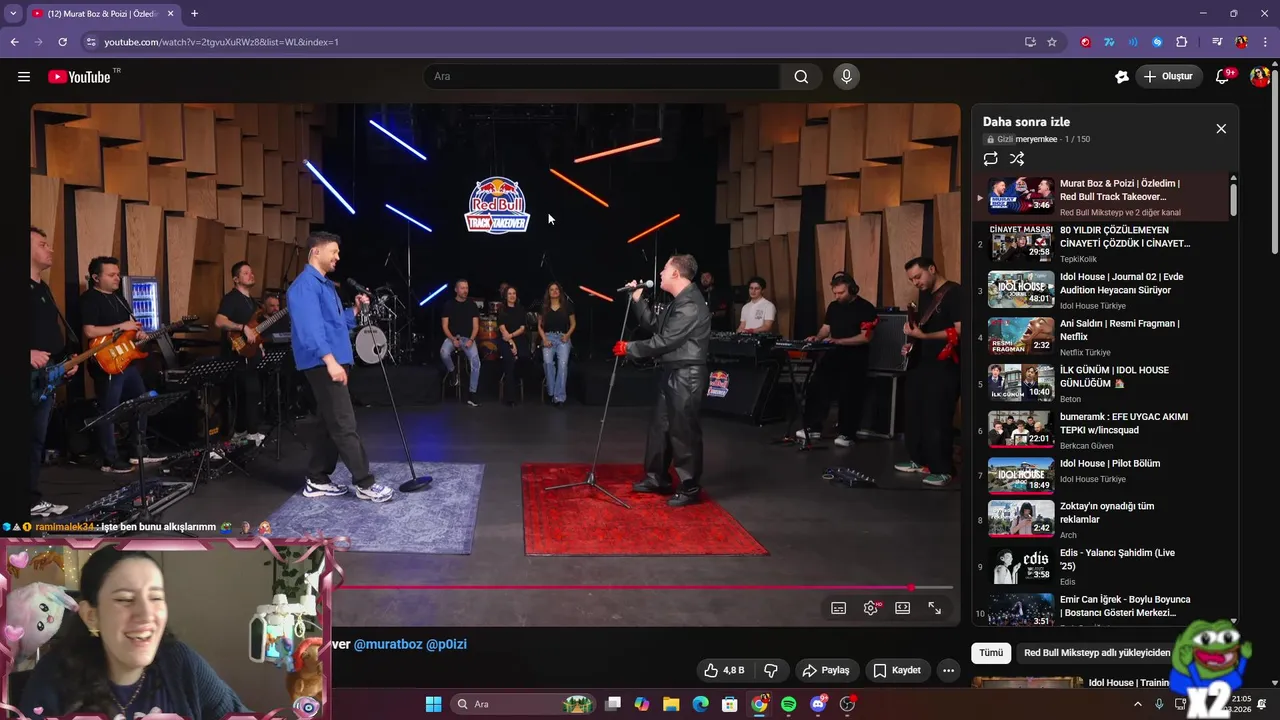Open Discord from the taskbar
Image resolution: width=1280 pixels, height=720 pixels.
(818, 704)
